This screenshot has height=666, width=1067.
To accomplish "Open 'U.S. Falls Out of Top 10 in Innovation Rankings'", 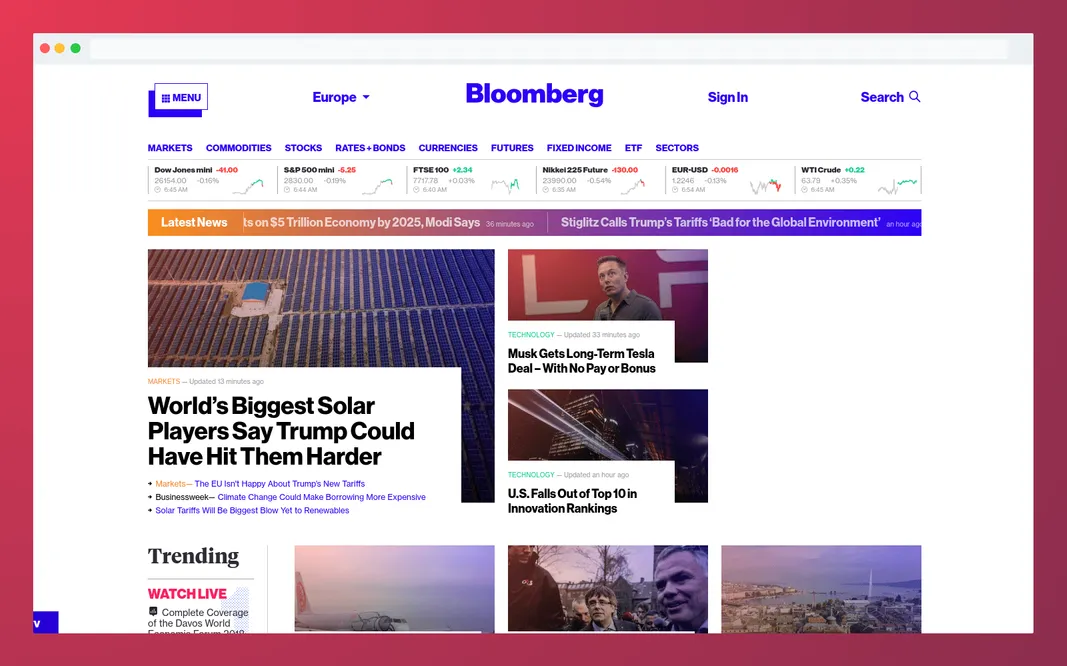I will point(572,501).
